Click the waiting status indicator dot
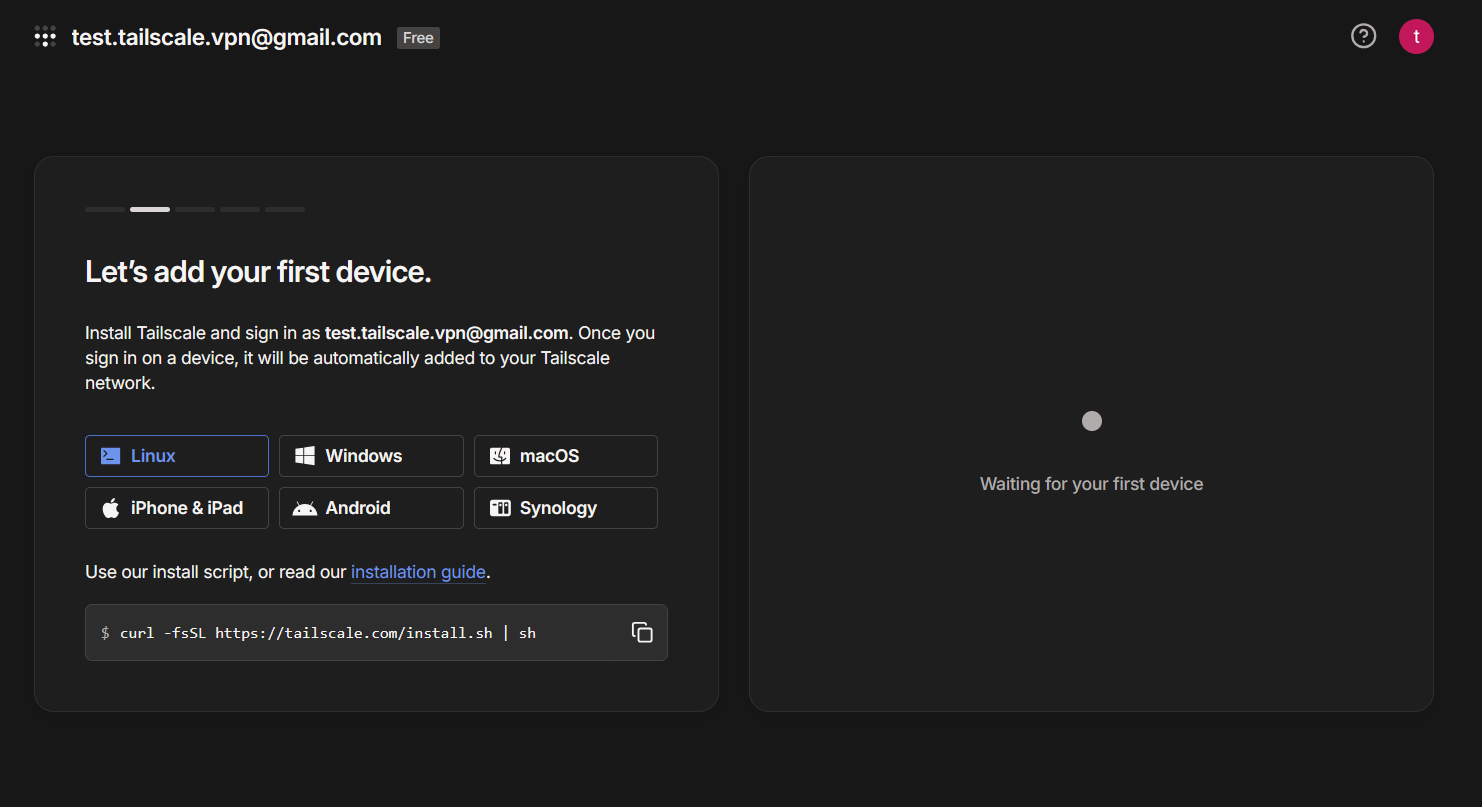1482x807 pixels. (x=1091, y=421)
